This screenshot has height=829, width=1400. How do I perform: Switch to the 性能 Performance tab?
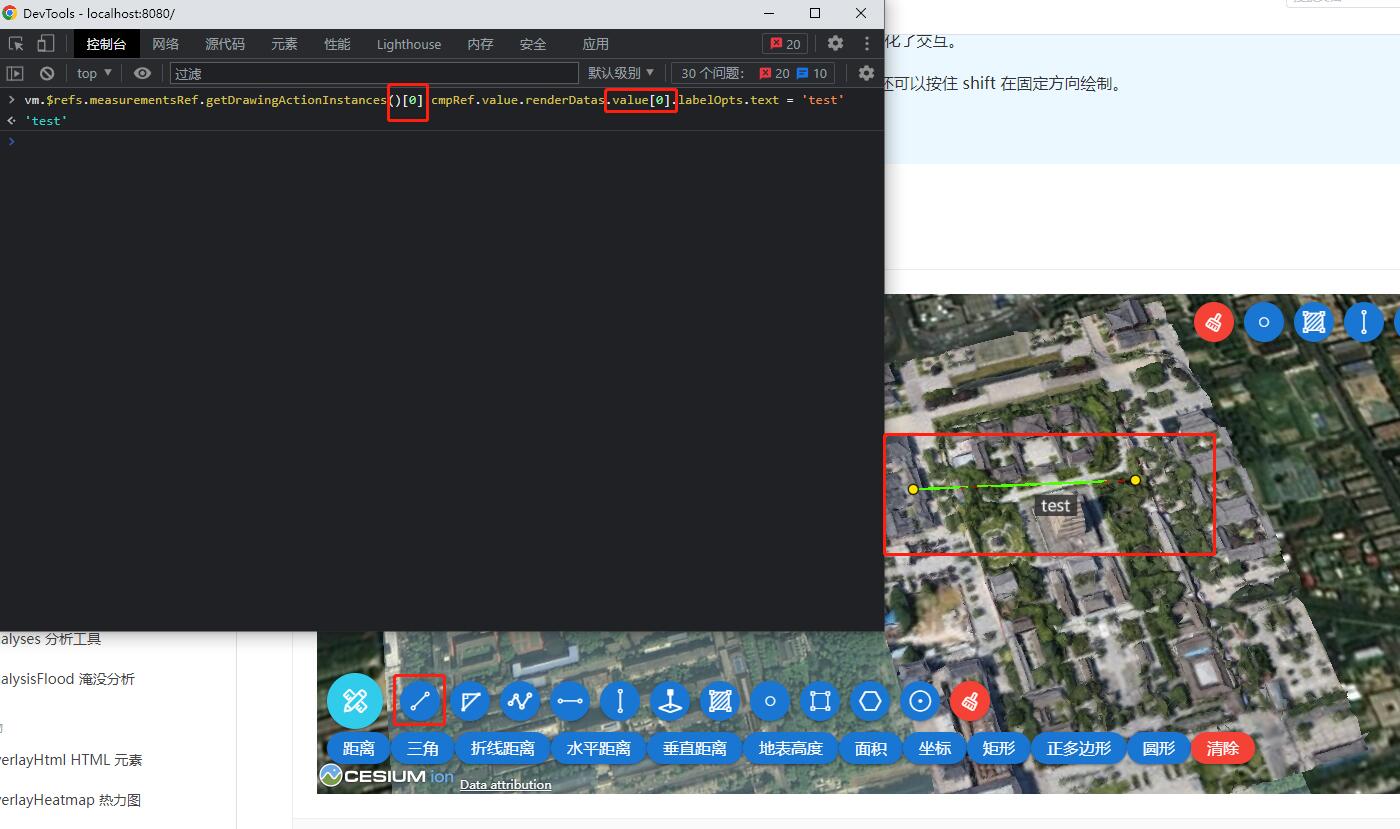[x=337, y=44]
